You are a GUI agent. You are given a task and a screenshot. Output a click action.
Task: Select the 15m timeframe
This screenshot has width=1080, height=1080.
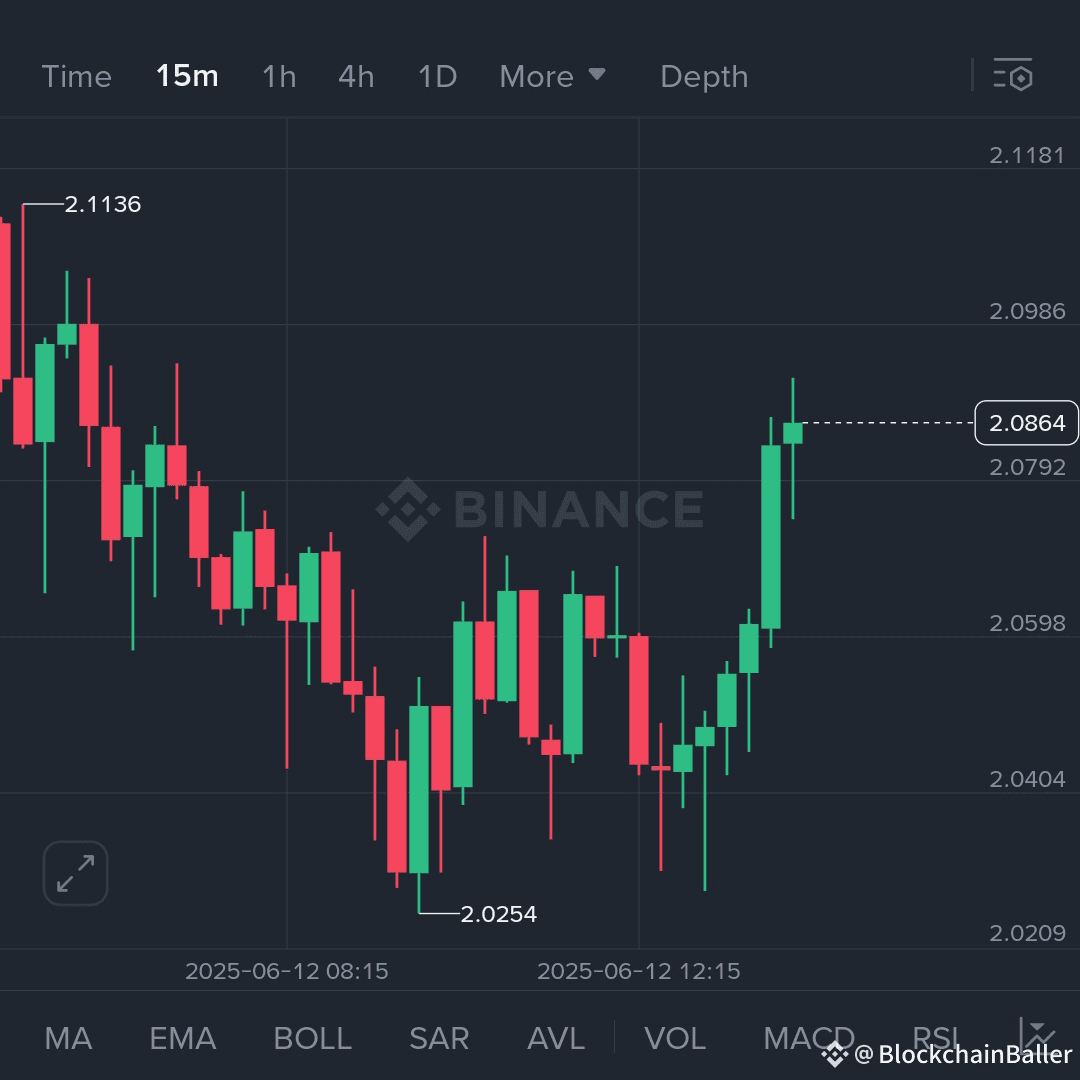click(x=186, y=76)
